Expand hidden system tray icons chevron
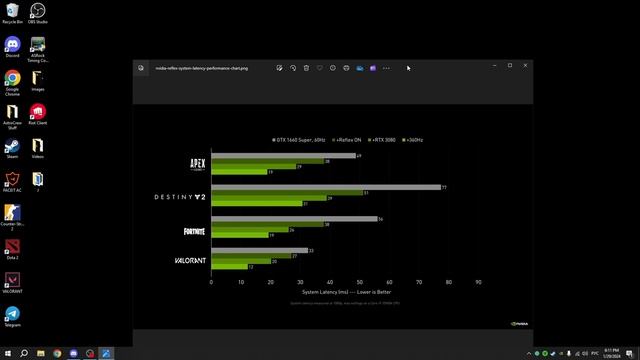The width and height of the screenshot is (640, 360). (x=529, y=353)
